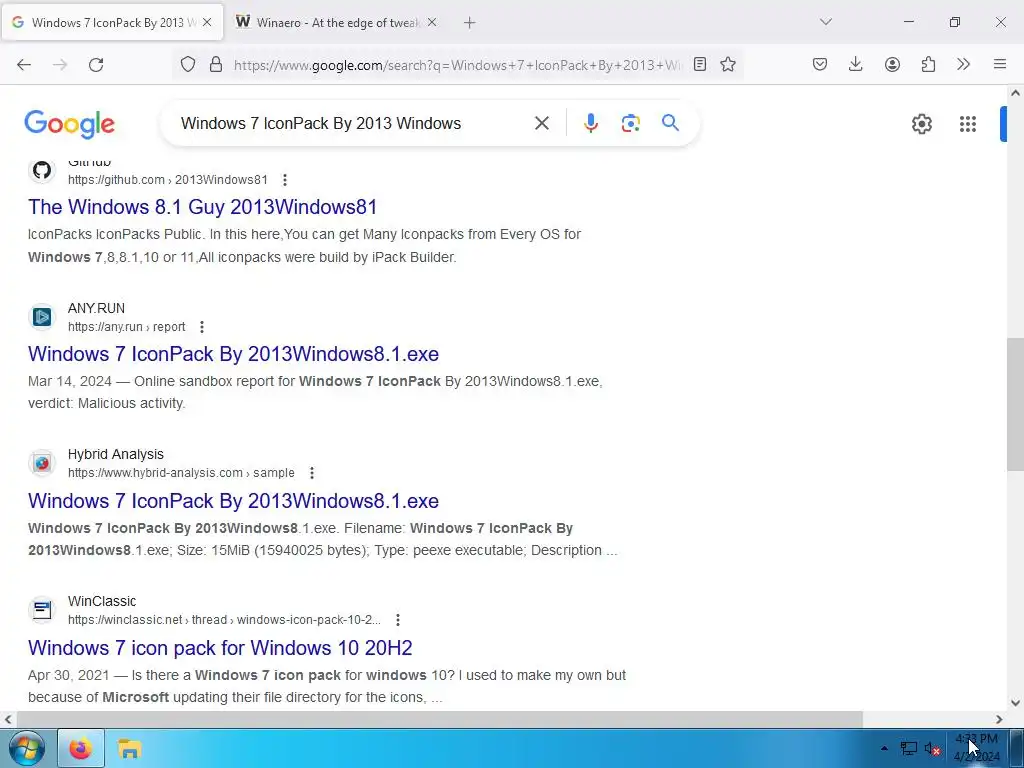Submit search with the magnifier icon
The height and width of the screenshot is (768, 1024).
tap(670, 123)
